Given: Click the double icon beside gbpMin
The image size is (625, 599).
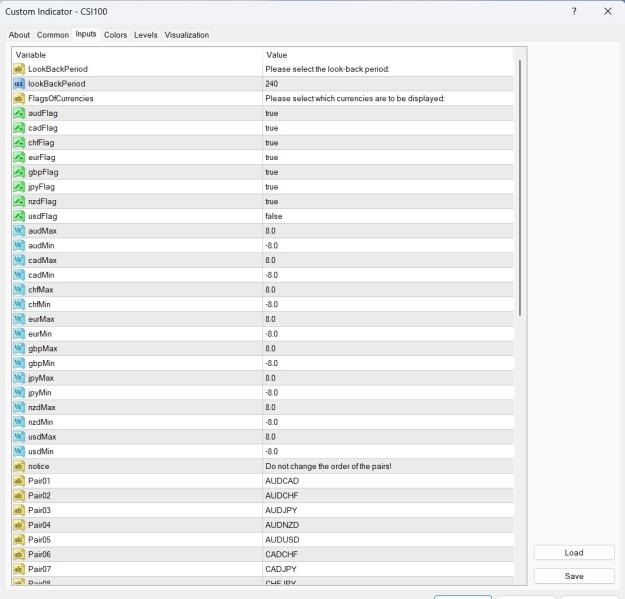Looking at the screenshot, I should click(x=19, y=363).
